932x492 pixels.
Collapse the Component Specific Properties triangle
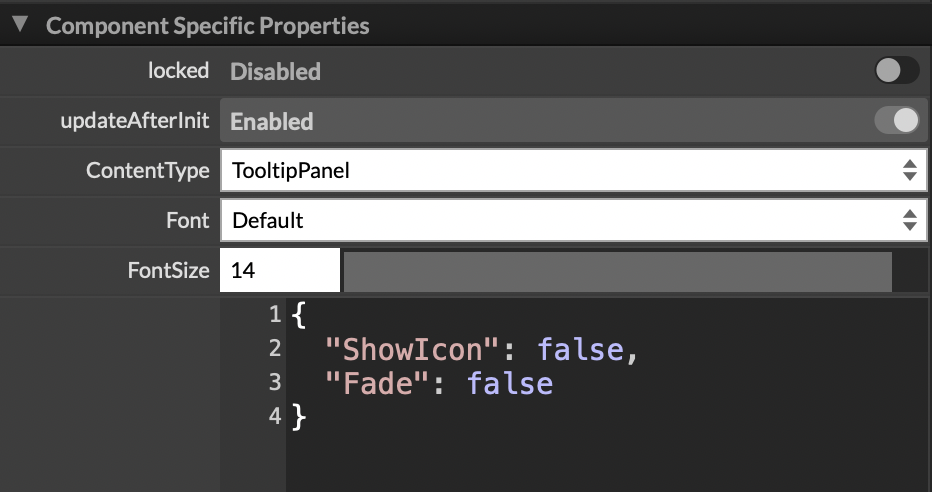20,25
